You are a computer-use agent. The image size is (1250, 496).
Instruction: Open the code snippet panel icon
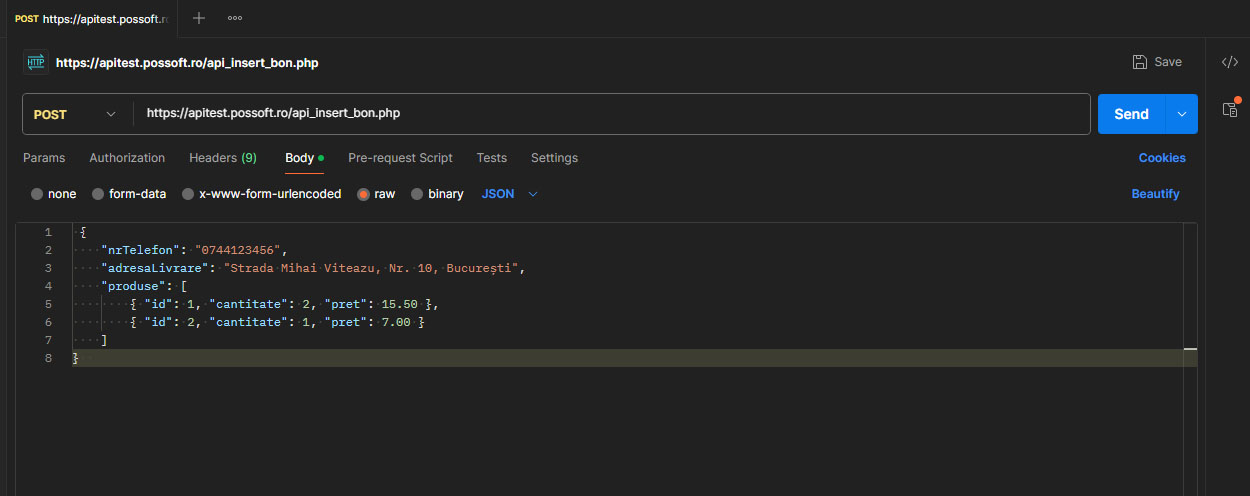tap(1229, 62)
